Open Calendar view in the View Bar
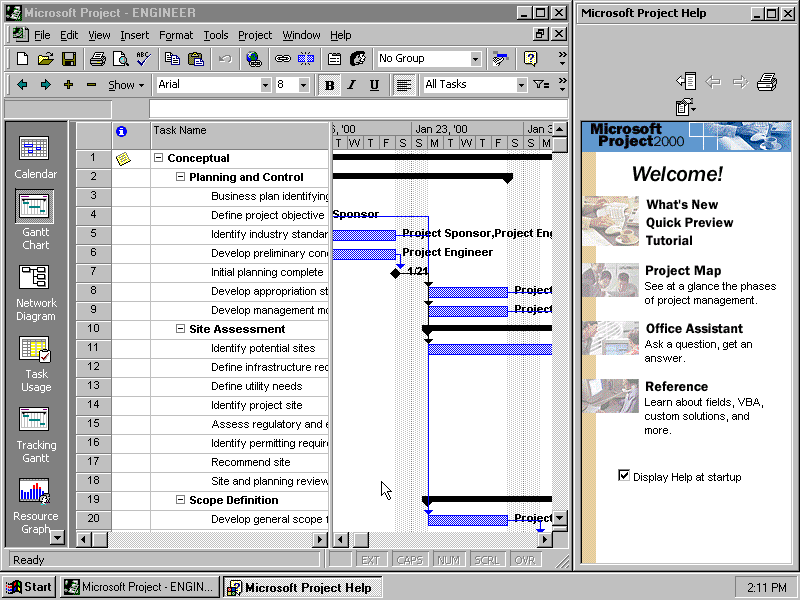The width and height of the screenshot is (800, 600). tap(35, 158)
